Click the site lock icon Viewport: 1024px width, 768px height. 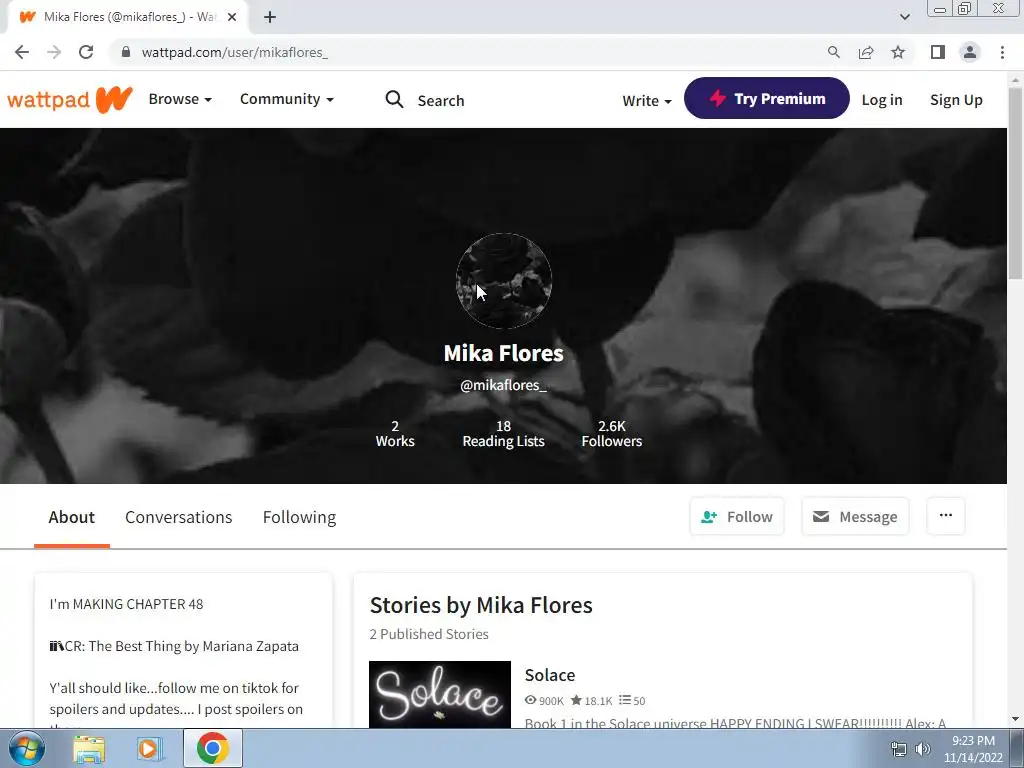pyautogui.click(x=126, y=52)
